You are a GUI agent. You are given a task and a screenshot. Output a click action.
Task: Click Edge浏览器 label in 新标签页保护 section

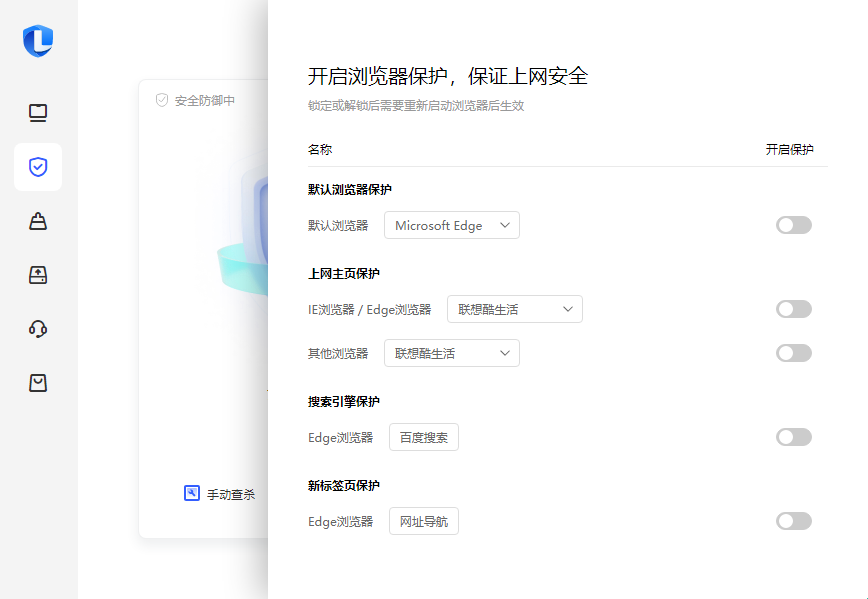pyautogui.click(x=340, y=521)
